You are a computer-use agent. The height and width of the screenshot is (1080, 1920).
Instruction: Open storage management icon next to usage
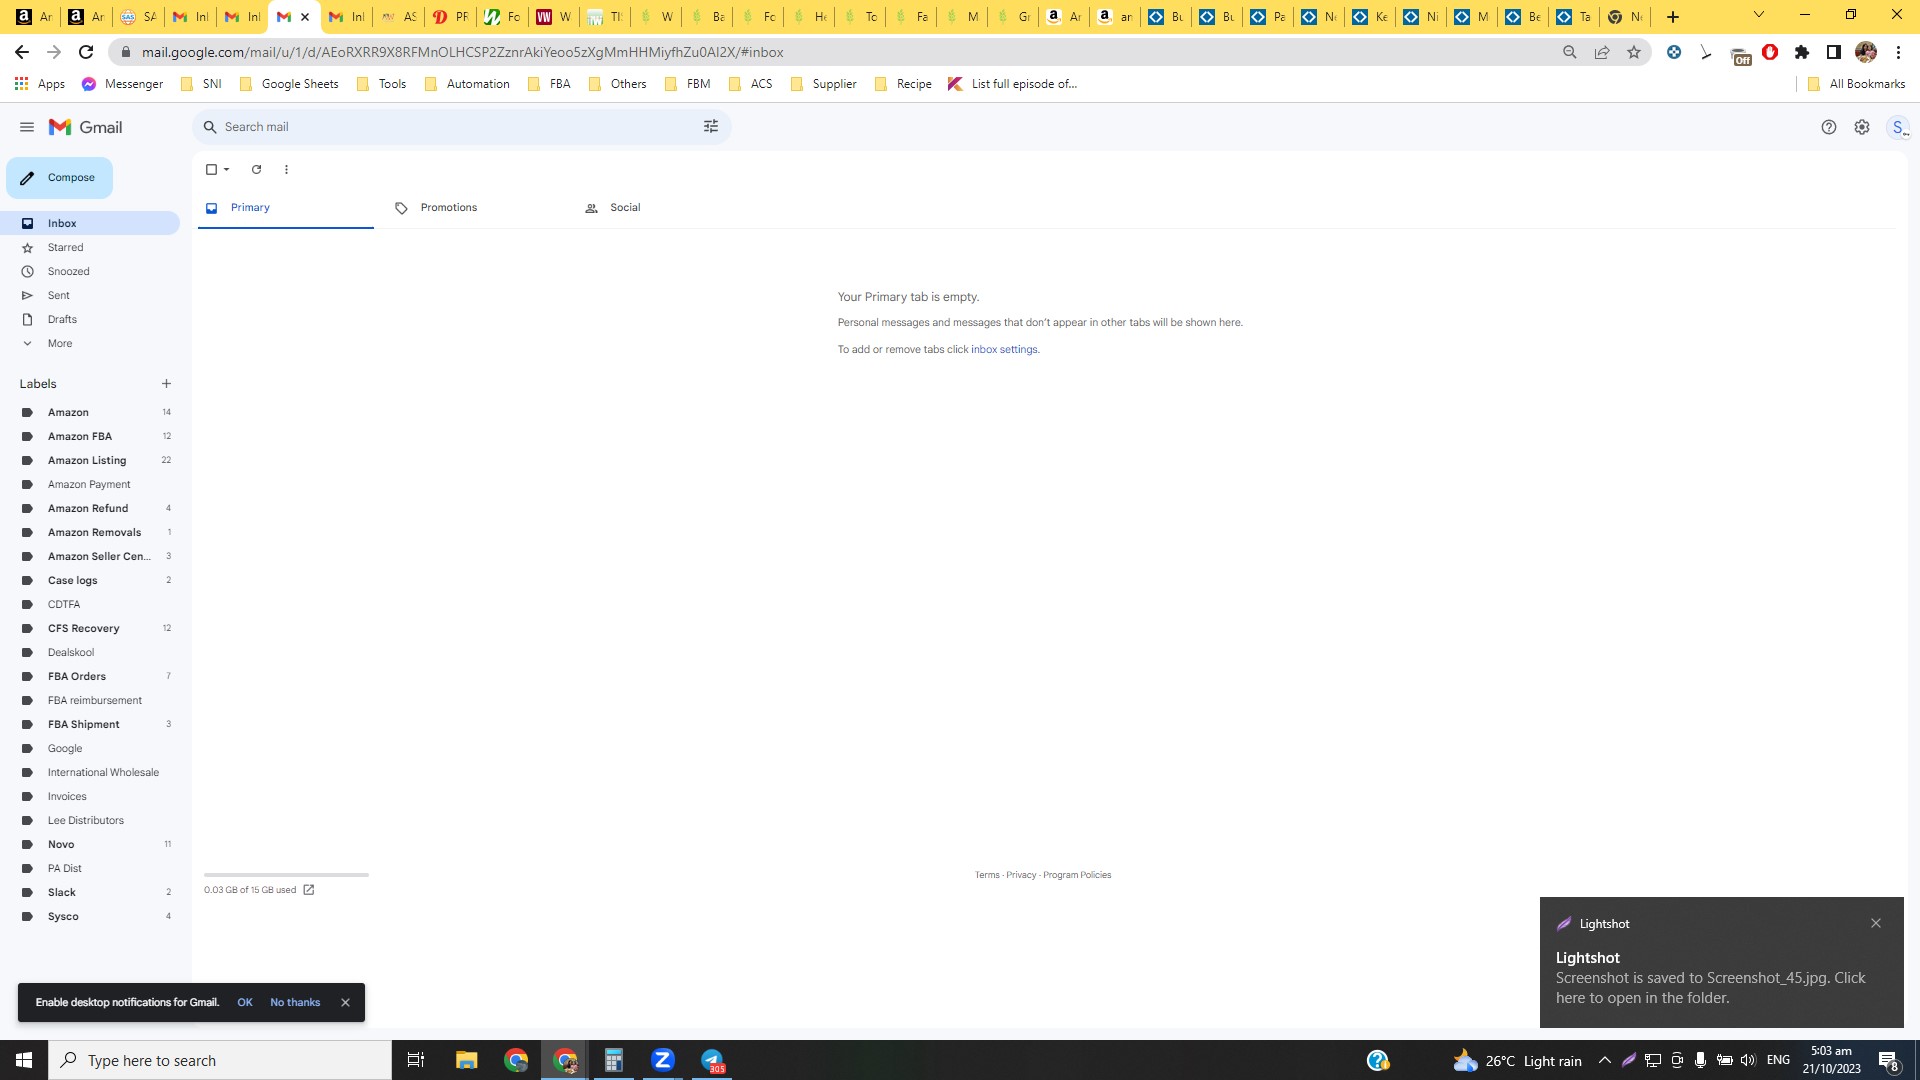pyautogui.click(x=309, y=890)
